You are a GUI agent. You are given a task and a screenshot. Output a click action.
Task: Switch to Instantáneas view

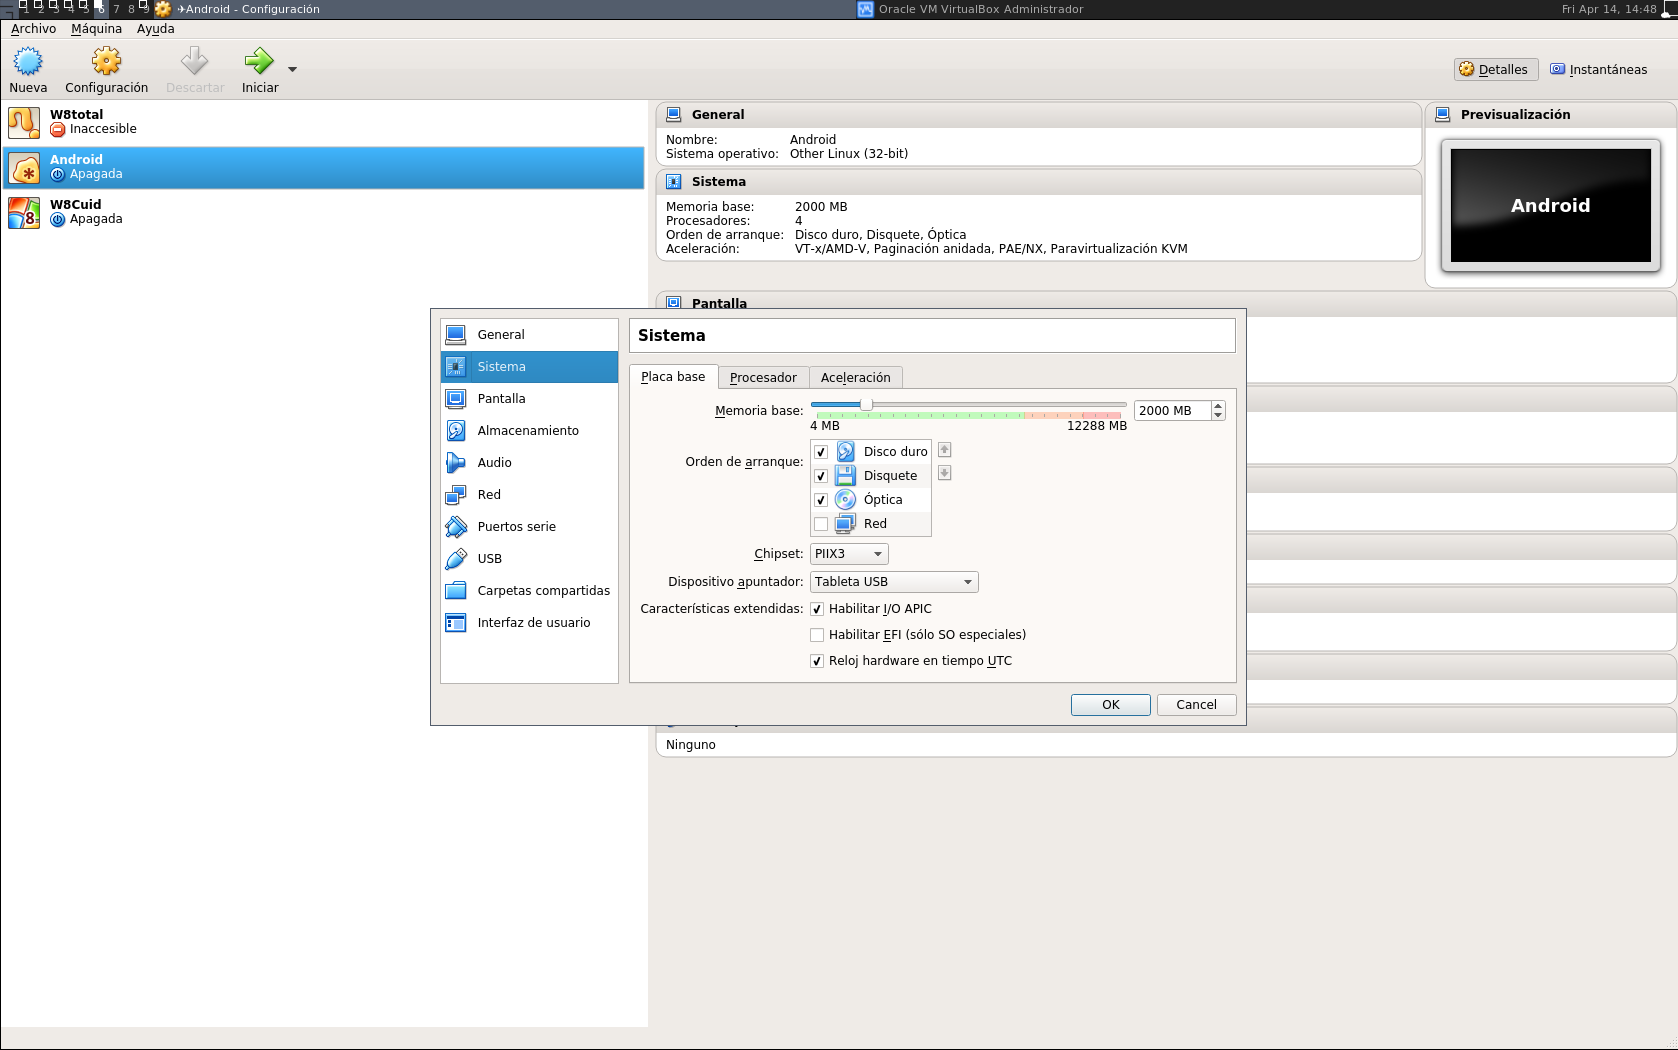click(1598, 70)
